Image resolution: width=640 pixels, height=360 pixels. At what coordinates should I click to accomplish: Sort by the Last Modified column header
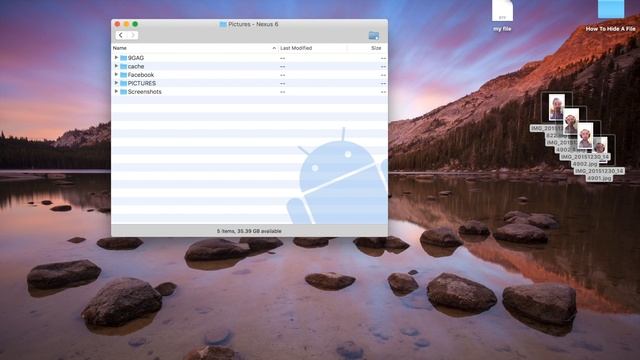coord(296,48)
